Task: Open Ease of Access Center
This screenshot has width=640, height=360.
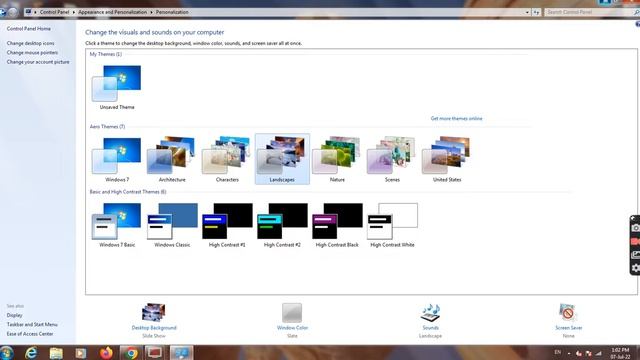Action: 30,334
